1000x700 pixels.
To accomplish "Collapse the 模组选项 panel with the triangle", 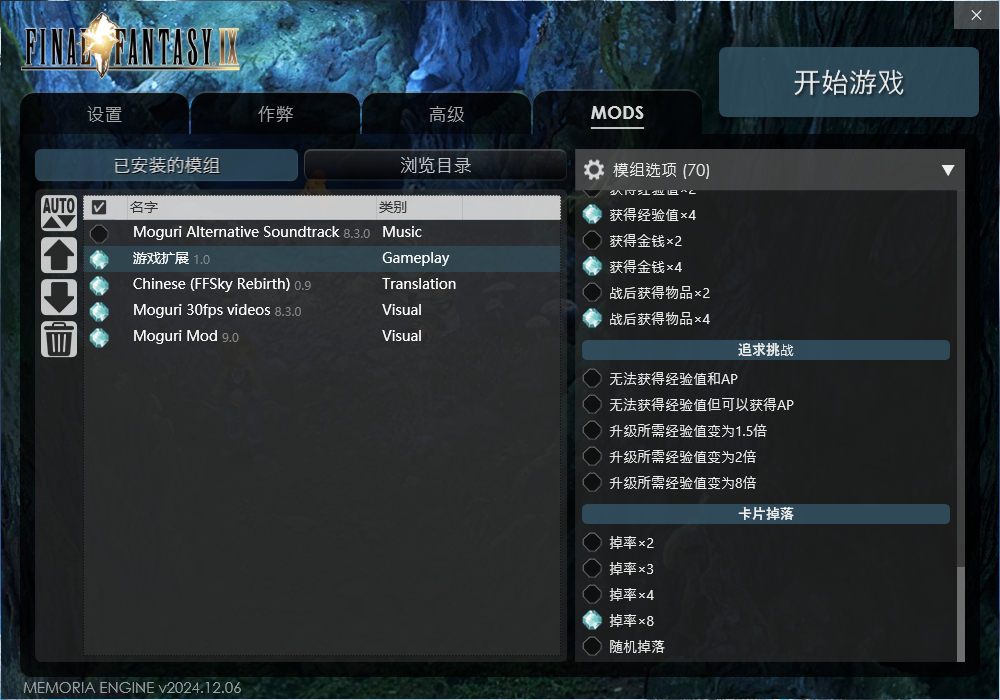I will coord(948,170).
